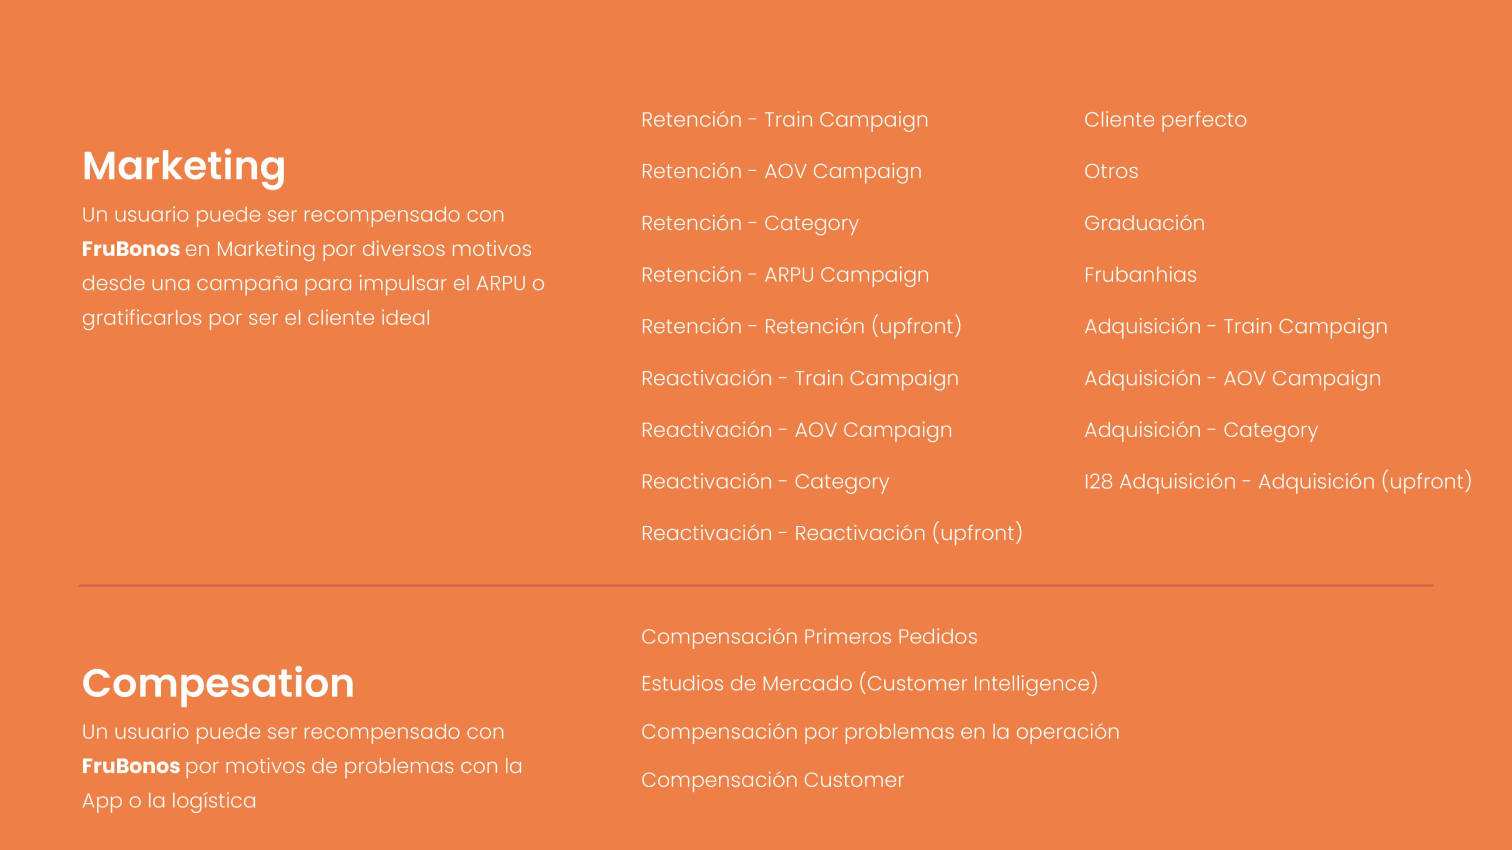Click the Marketing heading
This screenshot has height=850, width=1512.
[x=184, y=166]
